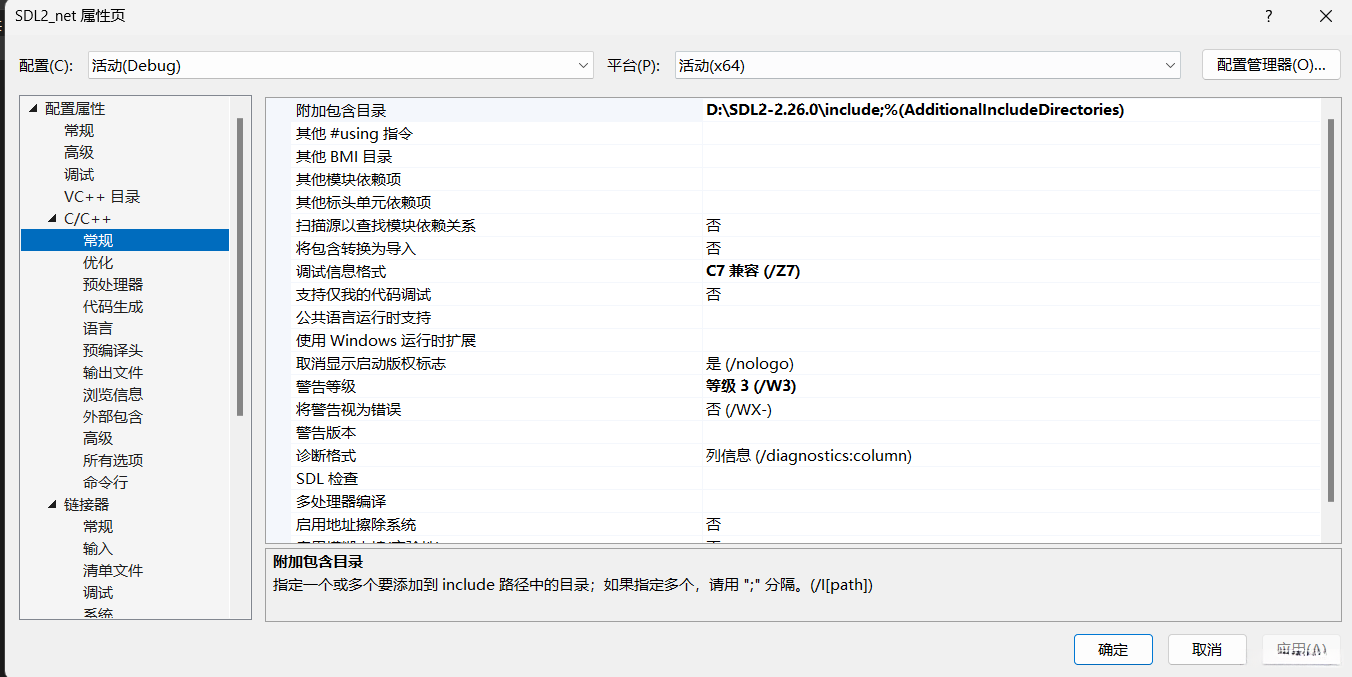The height and width of the screenshot is (677, 1352).
Task: Click 否 value of 启用地址擦除系统
Action: click(x=713, y=524)
